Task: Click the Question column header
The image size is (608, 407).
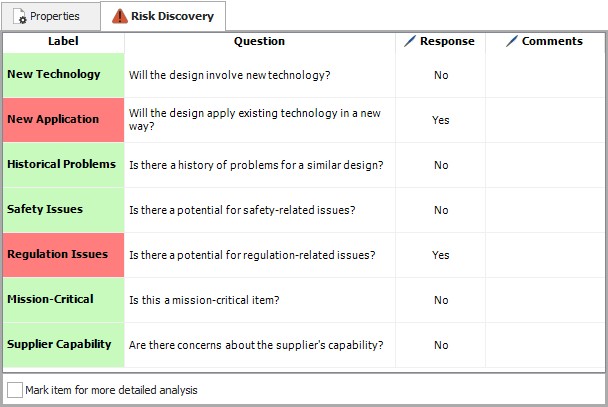Action: (260, 41)
